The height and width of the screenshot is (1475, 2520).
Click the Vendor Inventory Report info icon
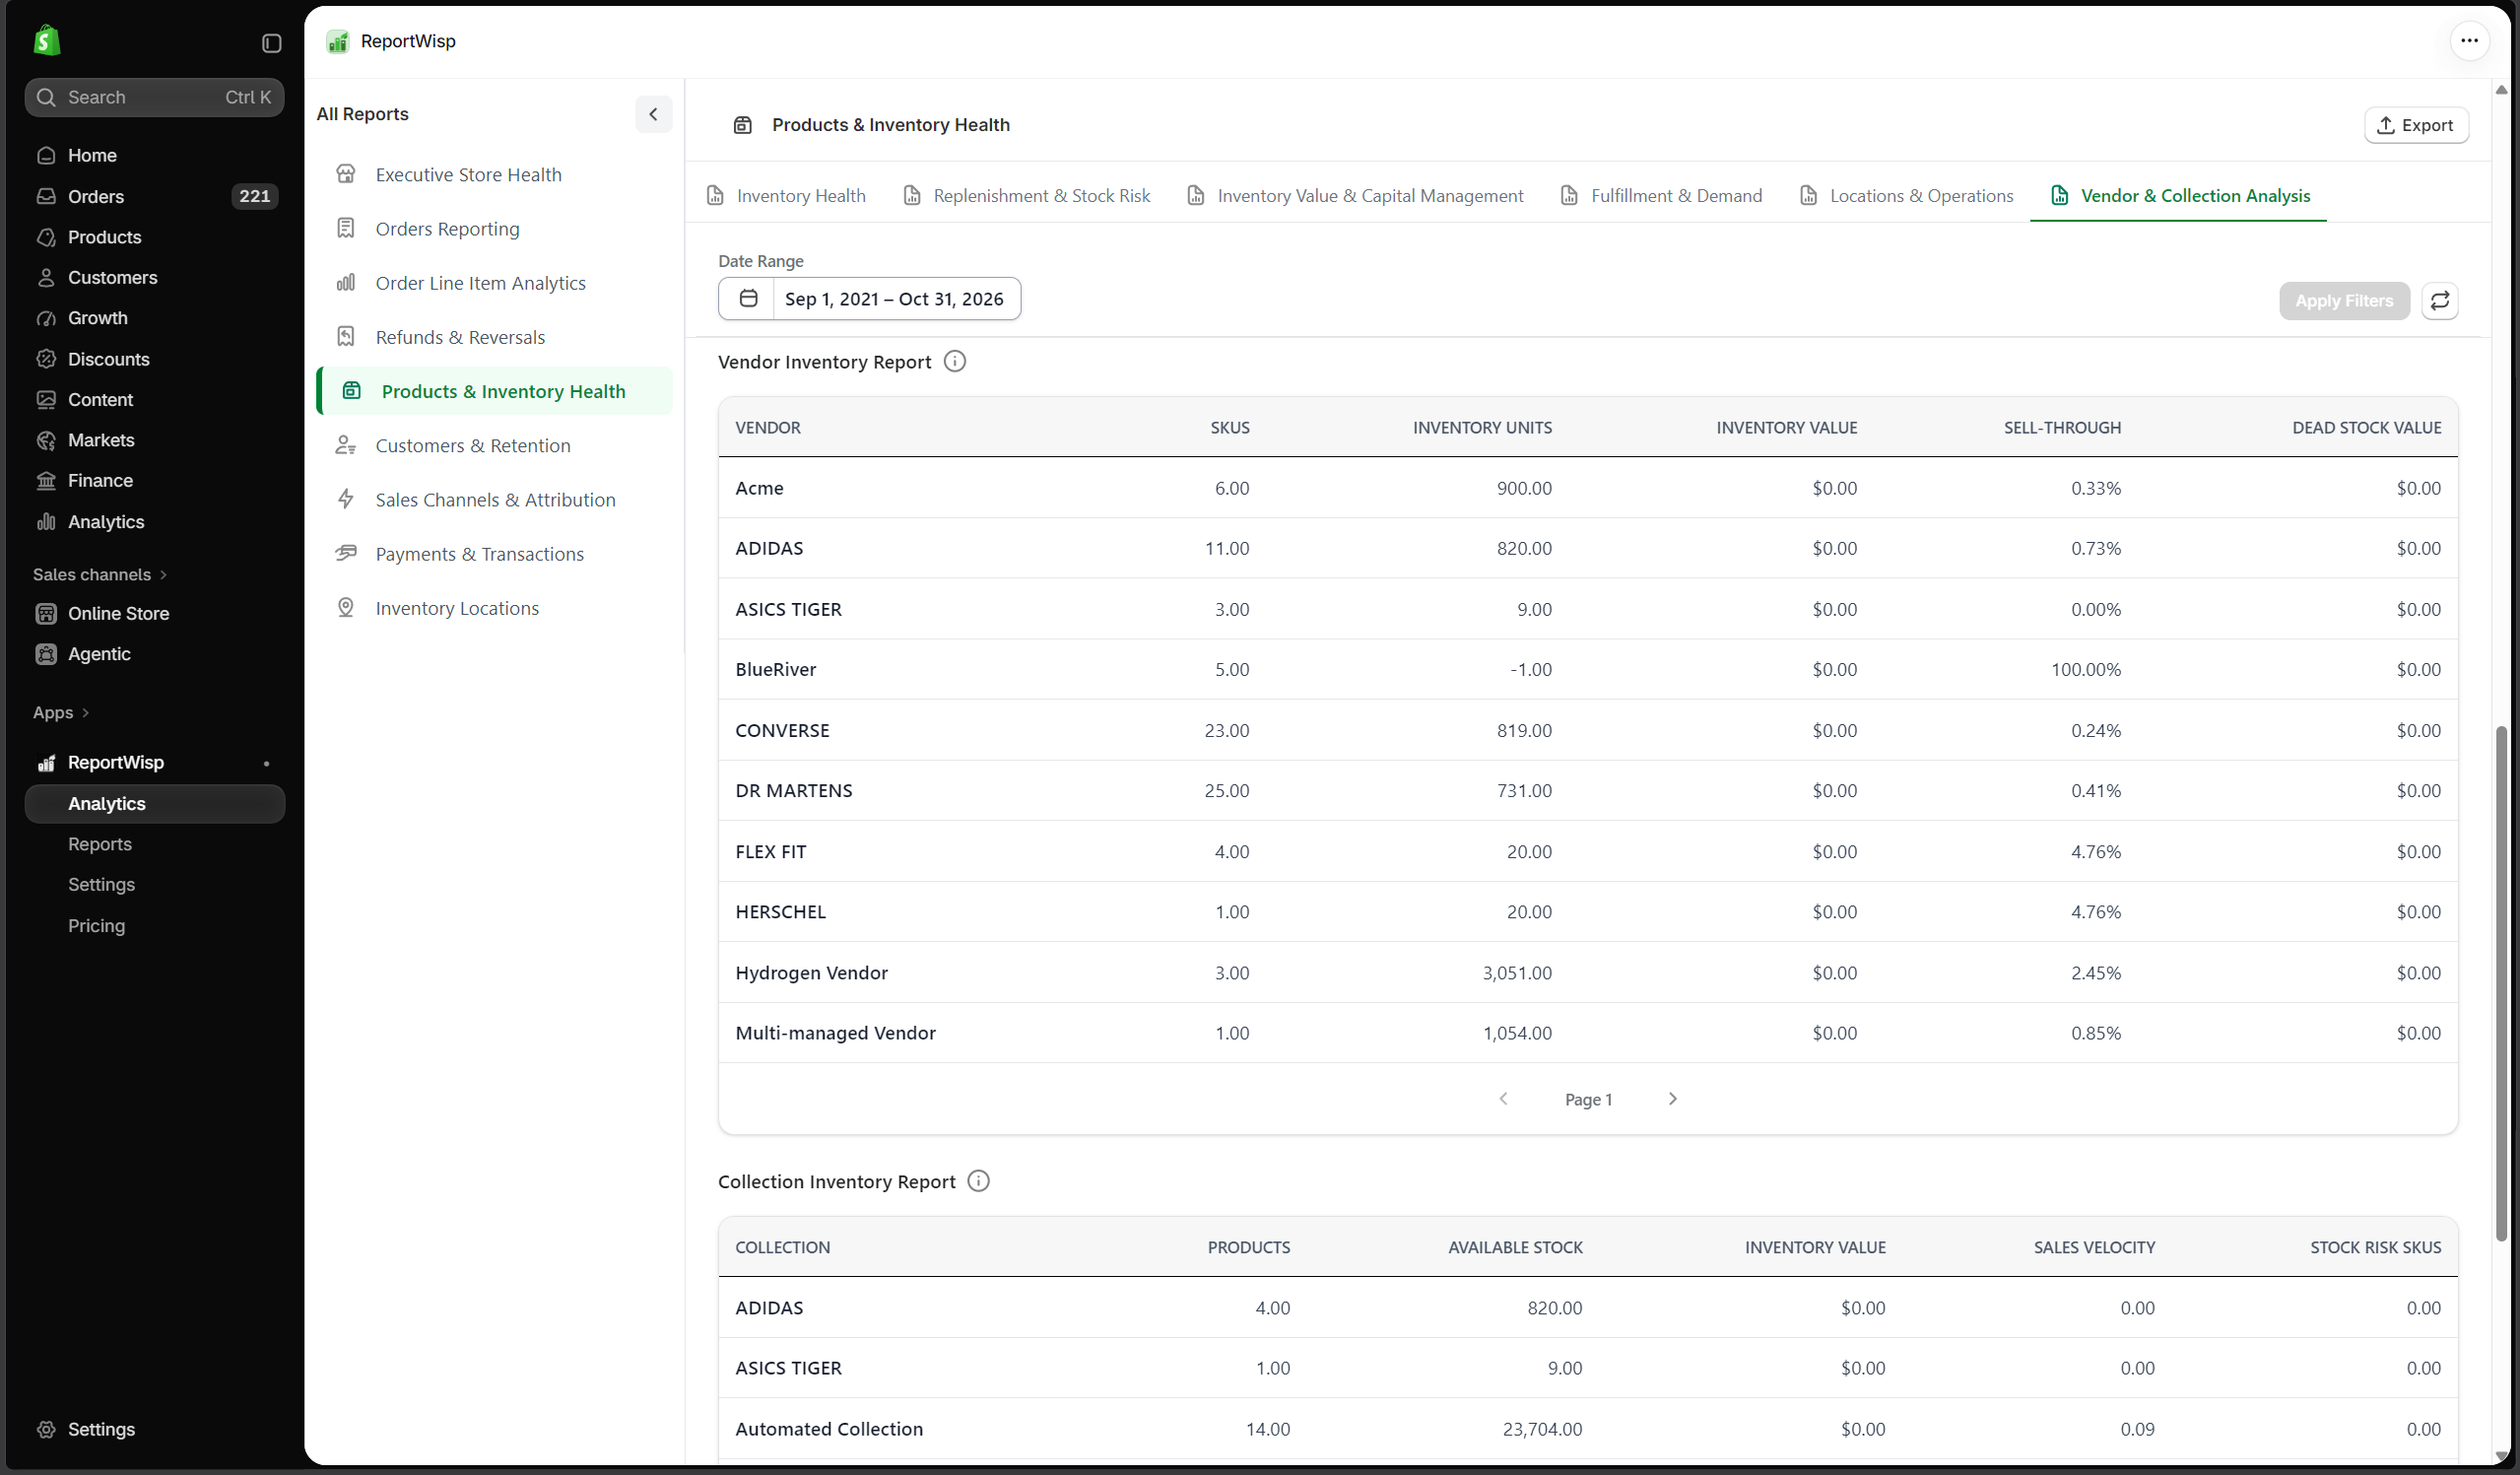coord(954,362)
